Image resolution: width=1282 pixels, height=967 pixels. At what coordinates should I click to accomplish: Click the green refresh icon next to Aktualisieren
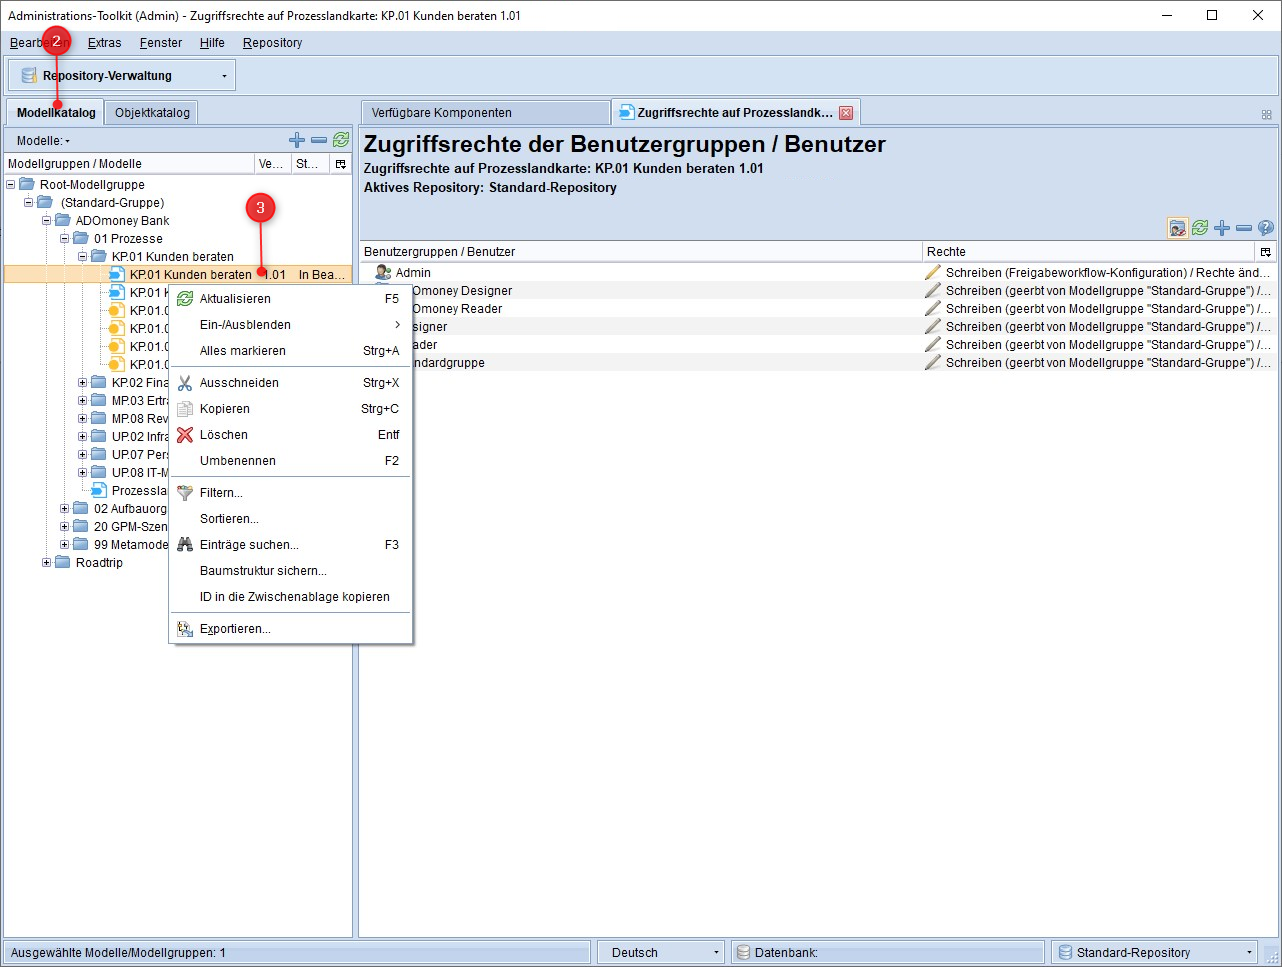185,299
